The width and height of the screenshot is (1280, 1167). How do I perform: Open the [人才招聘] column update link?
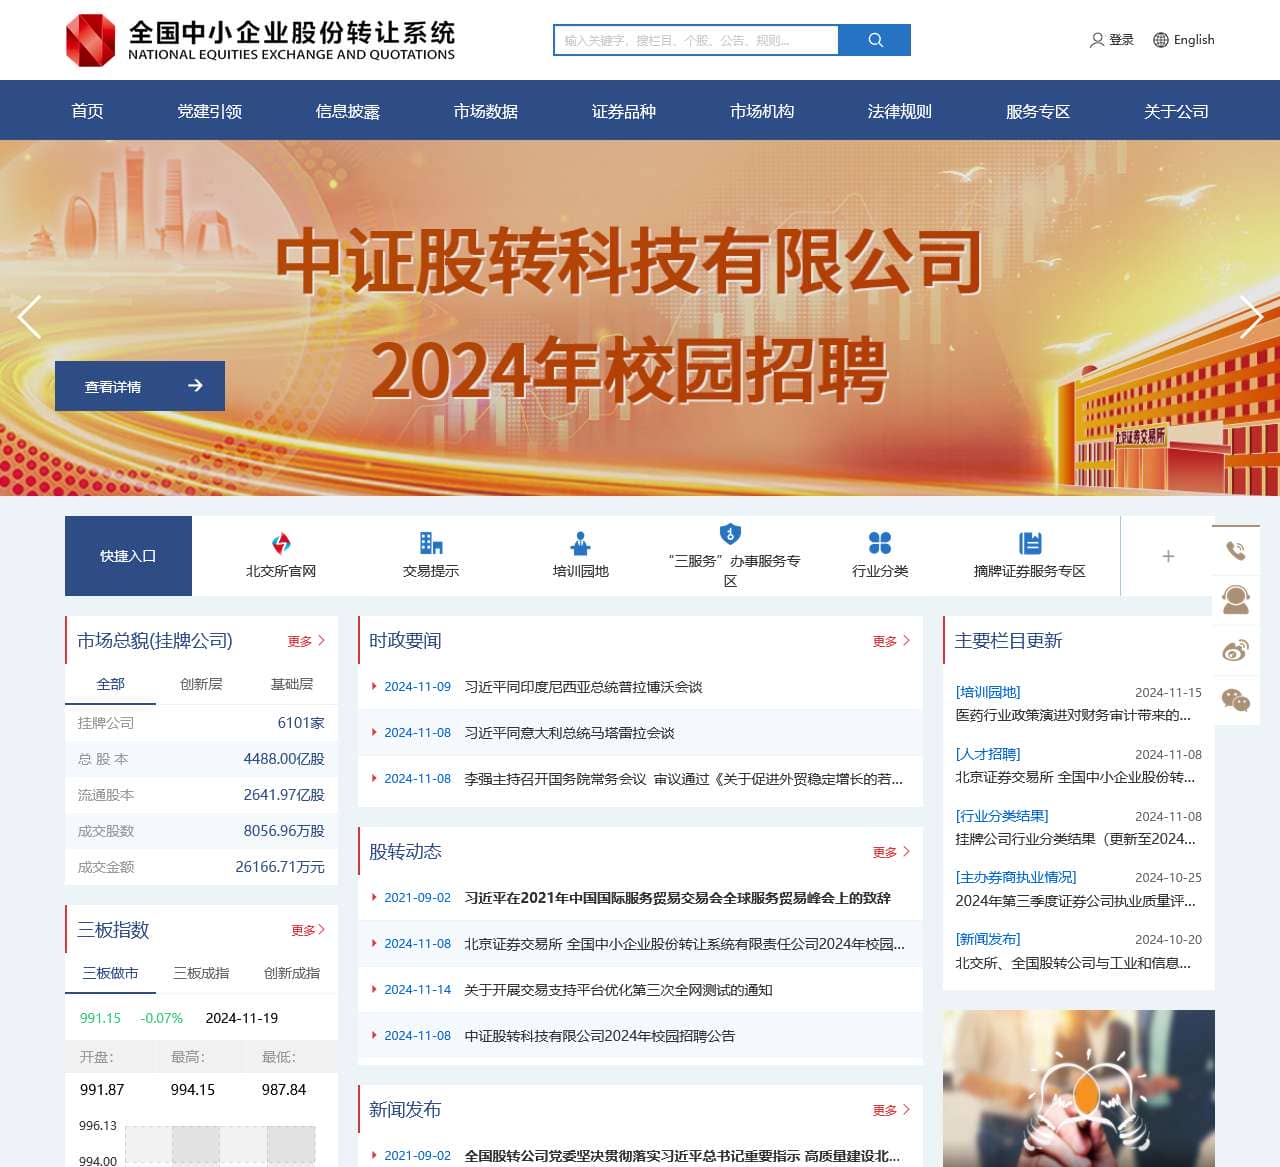988,754
